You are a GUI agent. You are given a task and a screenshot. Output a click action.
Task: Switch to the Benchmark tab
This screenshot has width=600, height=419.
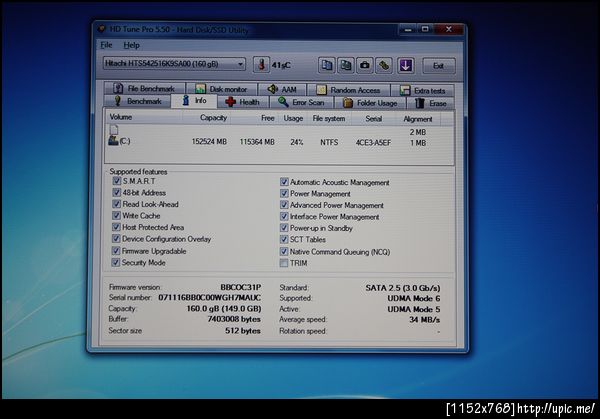click(138, 101)
